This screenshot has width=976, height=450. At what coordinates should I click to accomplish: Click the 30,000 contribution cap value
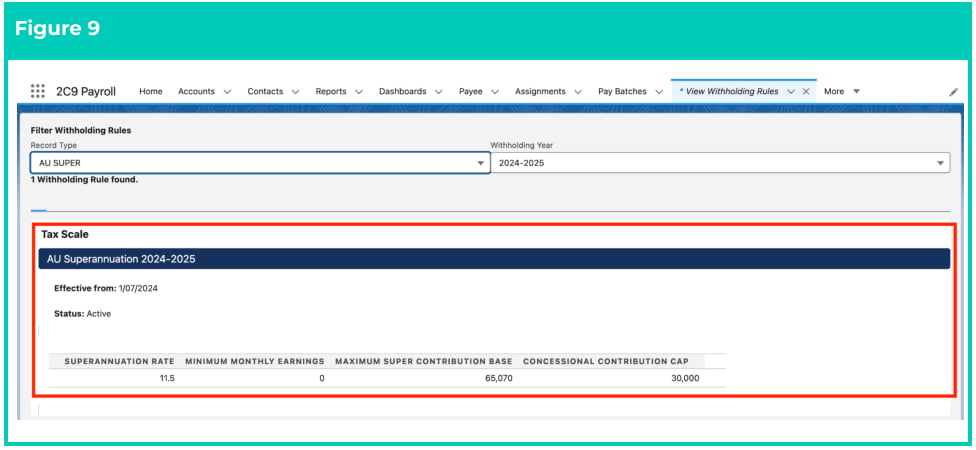point(685,378)
